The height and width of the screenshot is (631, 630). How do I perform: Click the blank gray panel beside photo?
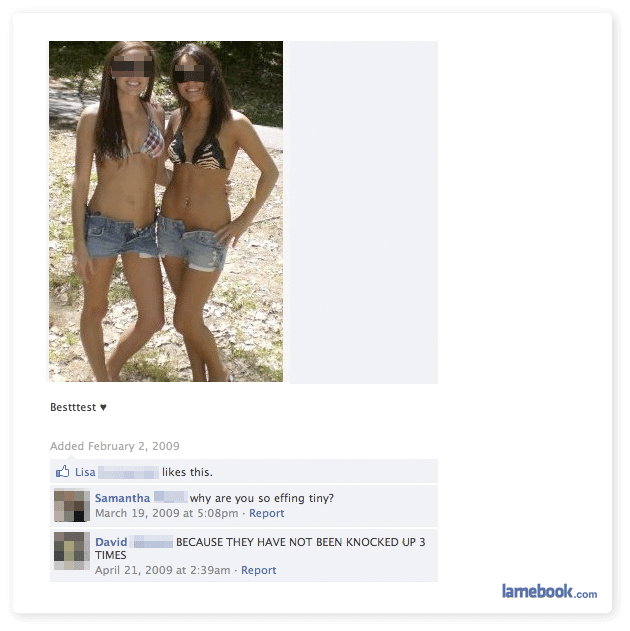(364, 212)
